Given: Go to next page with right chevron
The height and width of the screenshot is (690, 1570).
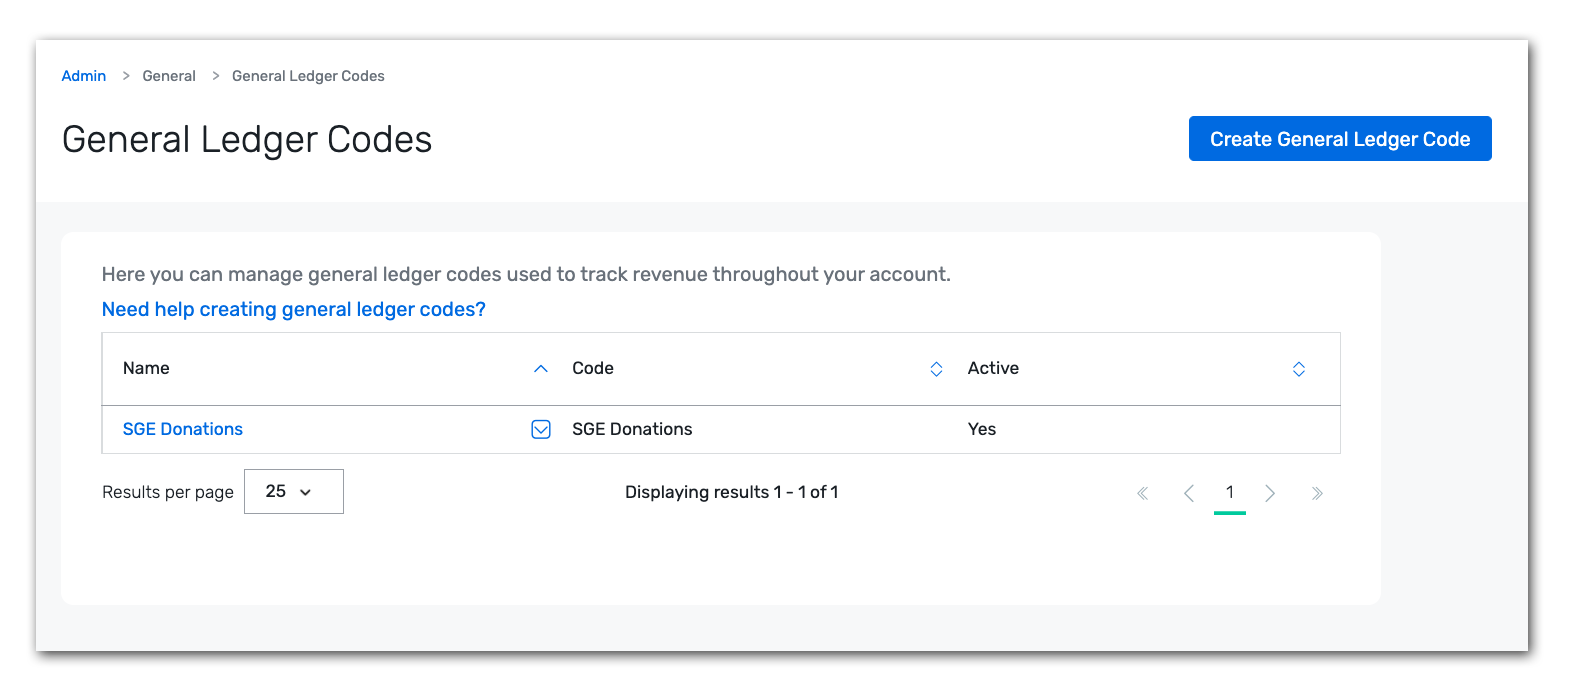Looking at the screenshot, I should [1270, 492].
